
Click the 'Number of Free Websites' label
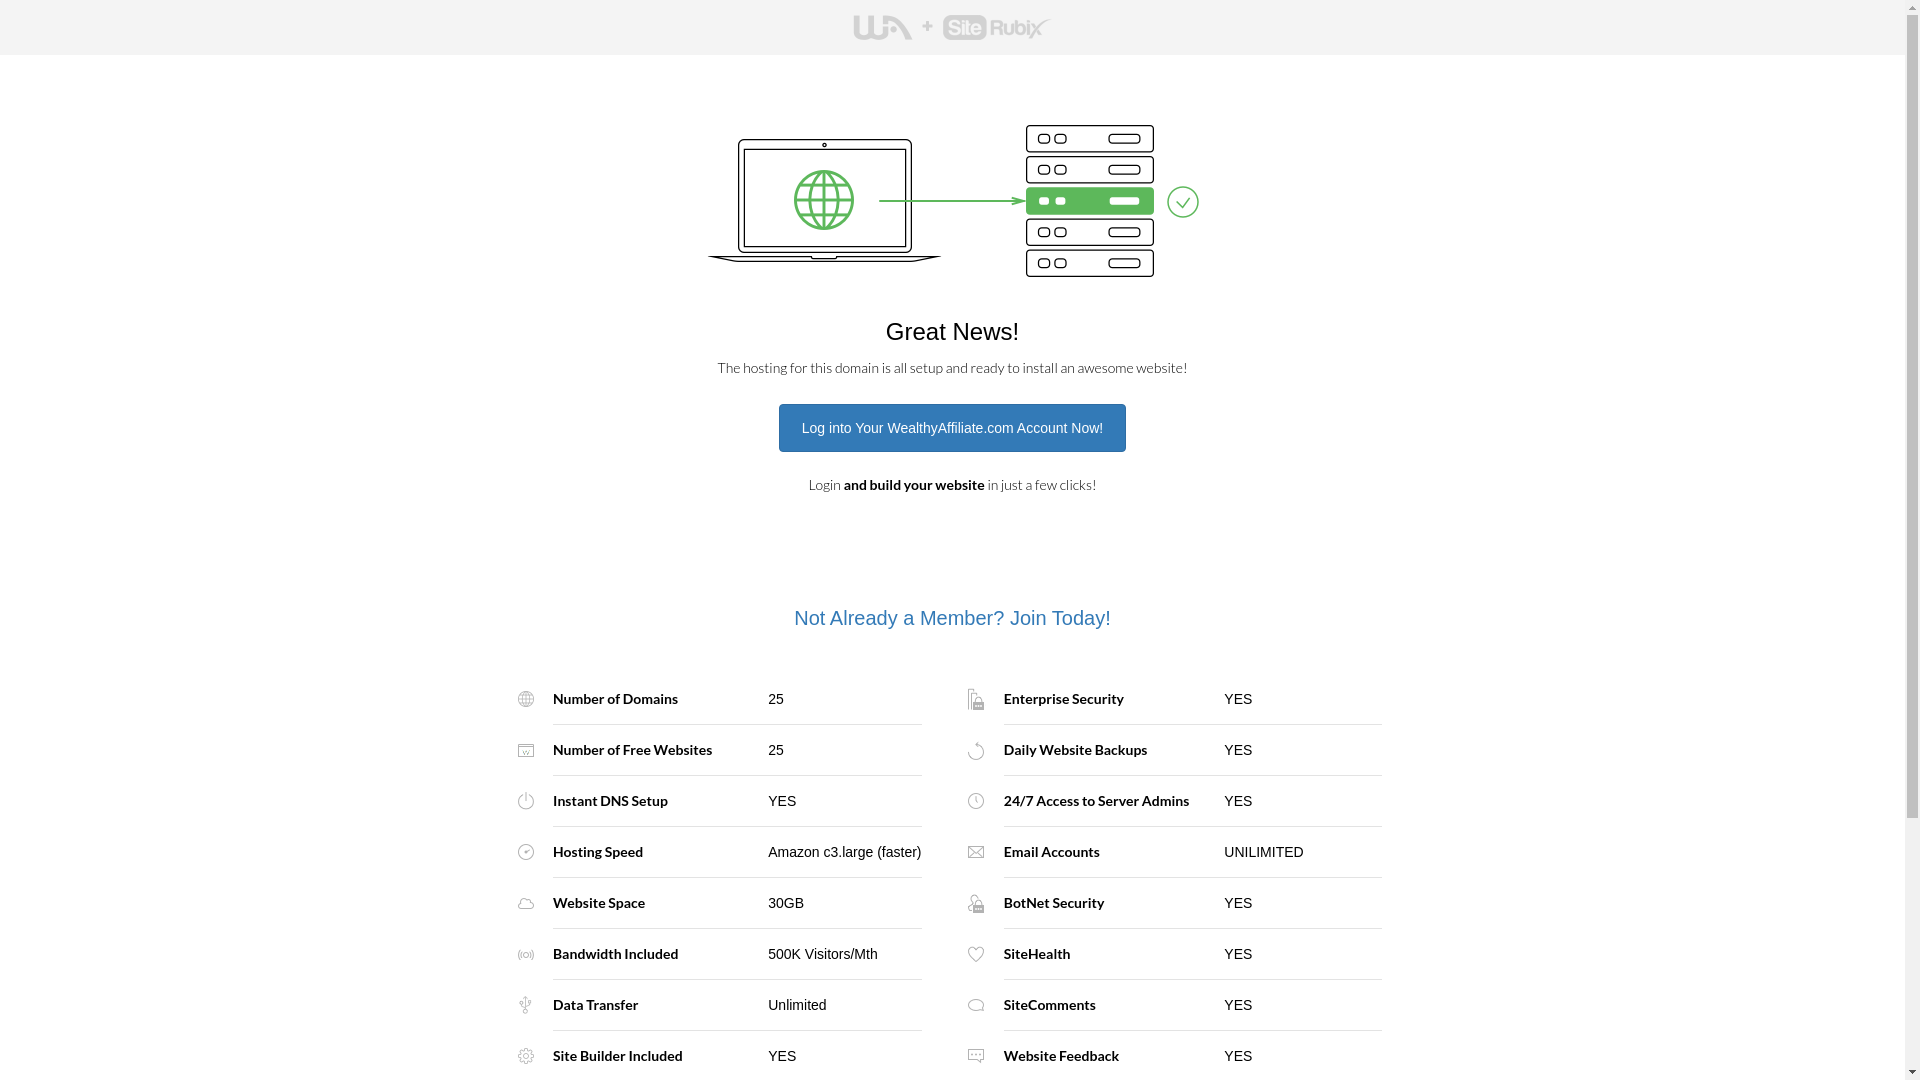pos(632,750)
